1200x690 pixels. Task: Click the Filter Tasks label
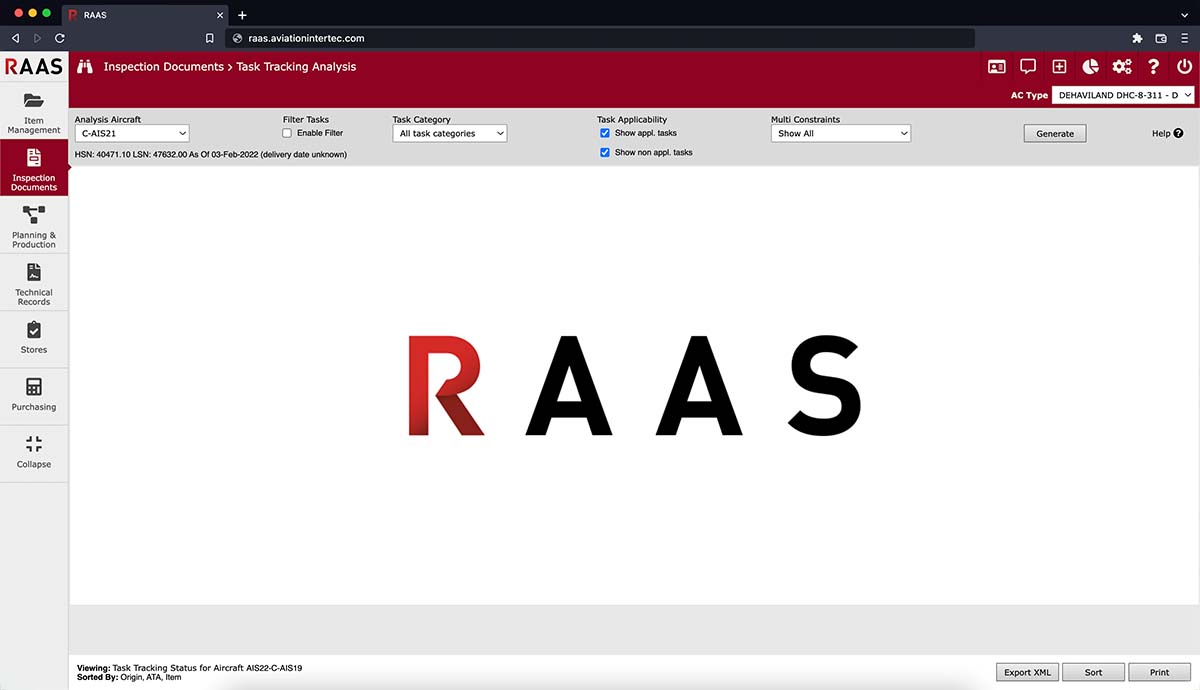tap(306, 119)
